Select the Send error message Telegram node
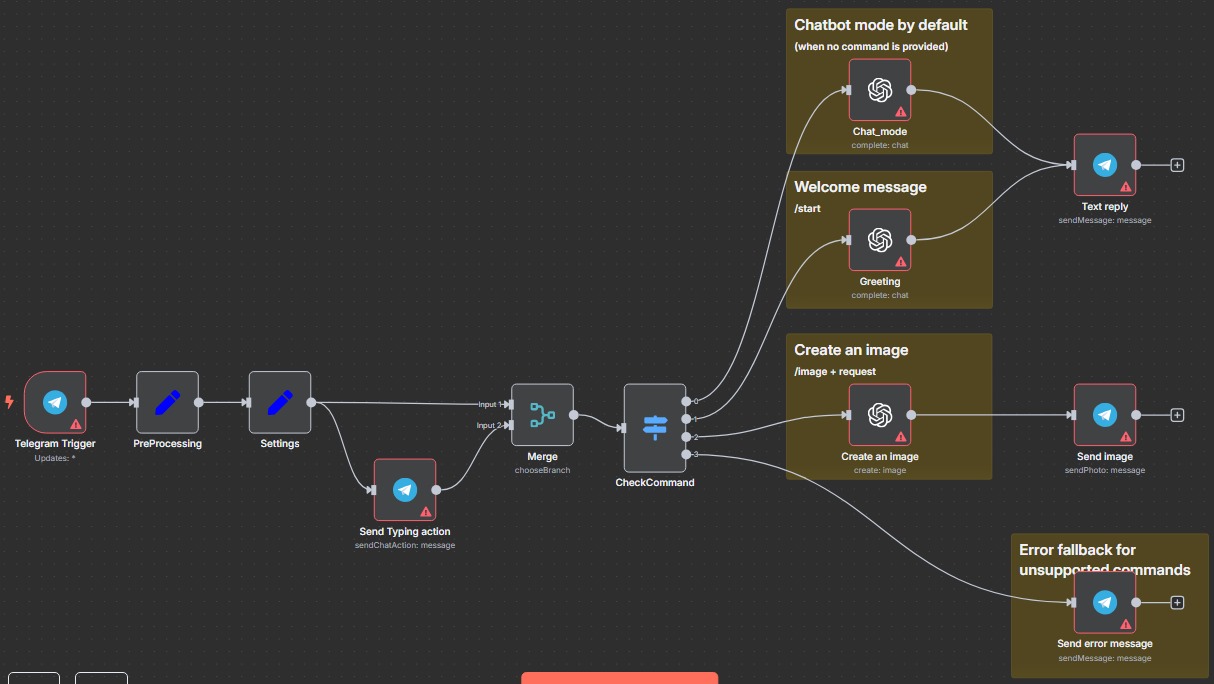This screenshot has width=1214, height=684. [x=1105, y=602]
